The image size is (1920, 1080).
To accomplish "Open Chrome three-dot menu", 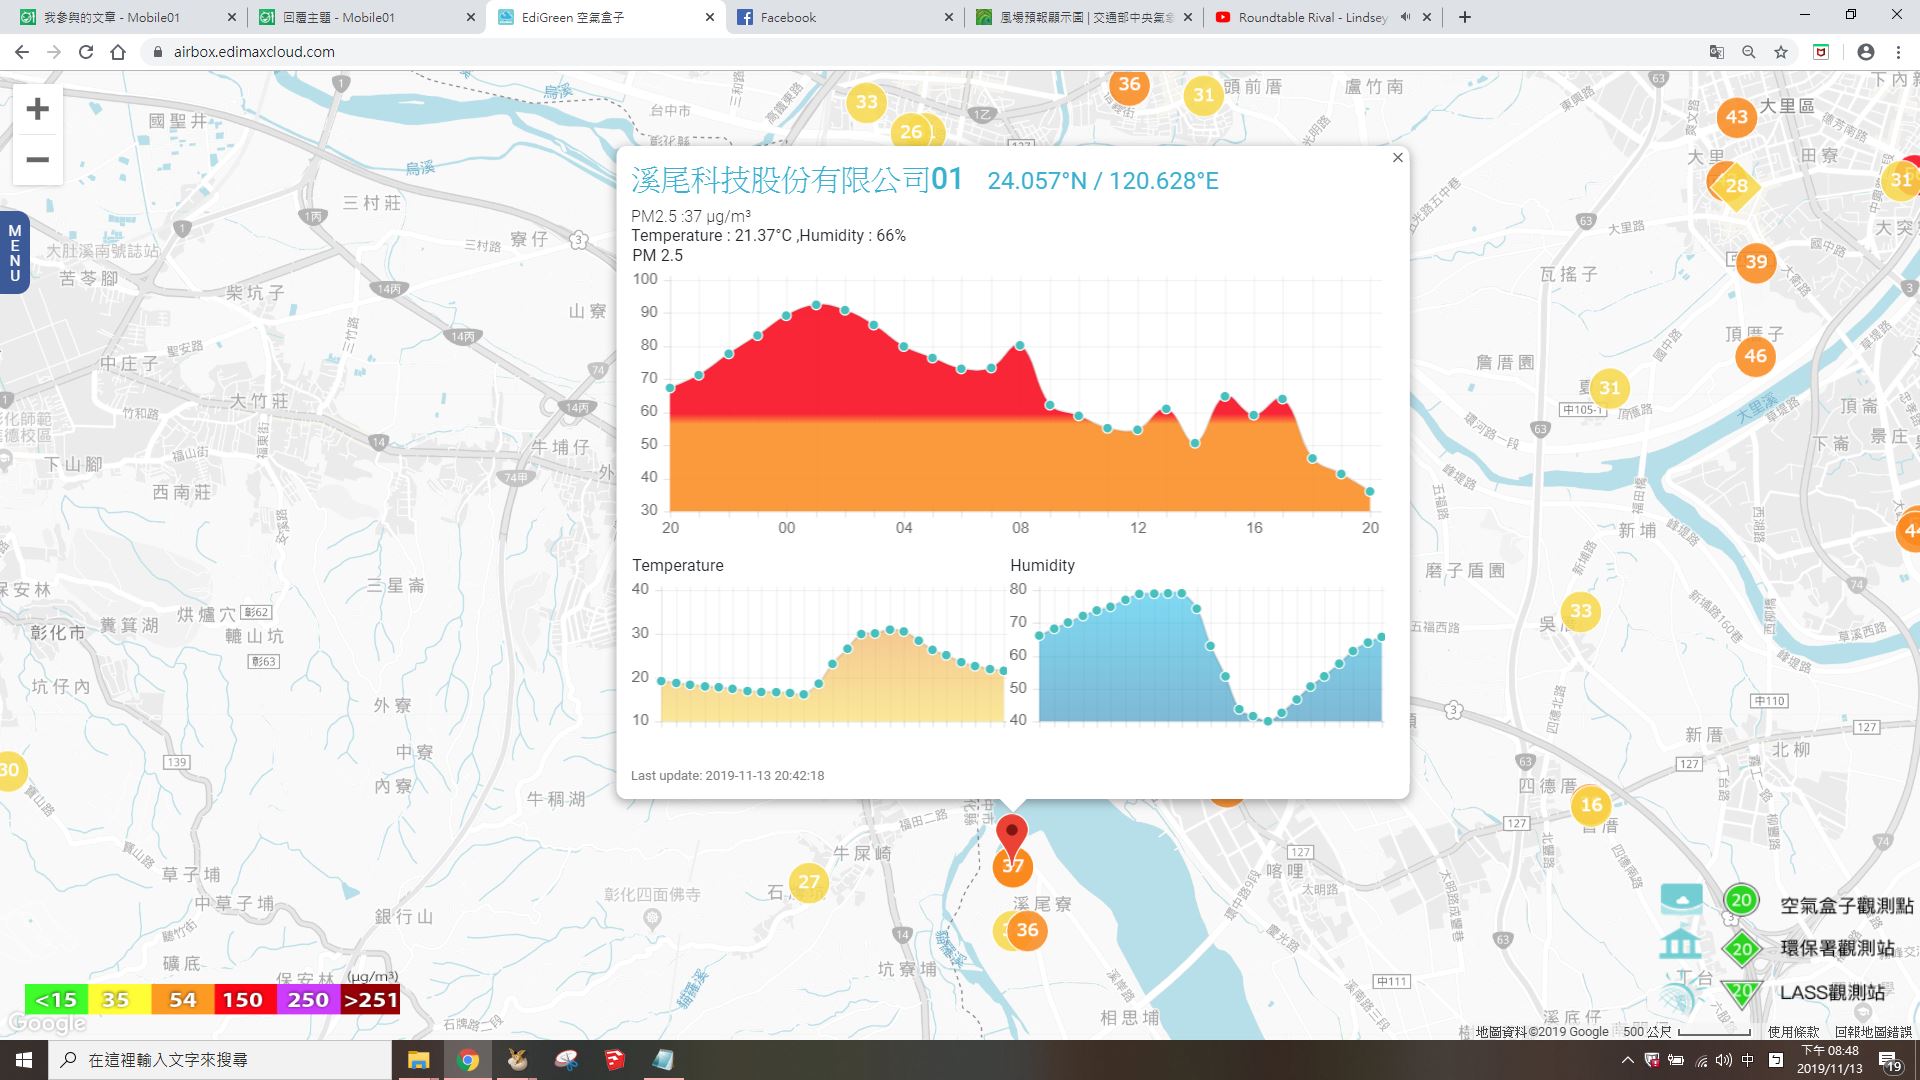I will (x=1898, y=52).
